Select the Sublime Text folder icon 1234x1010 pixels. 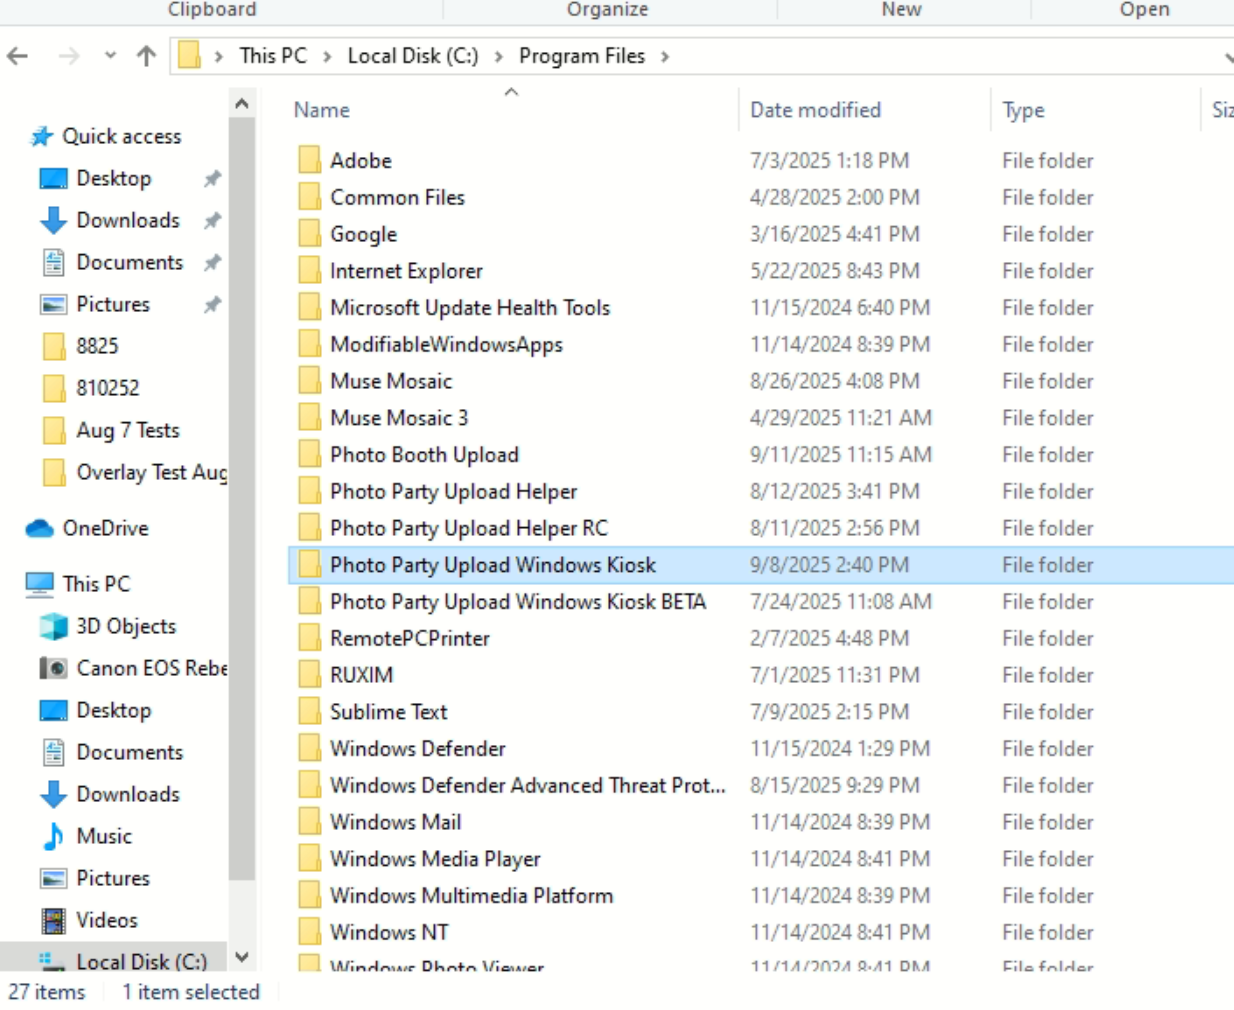(310, 712)
